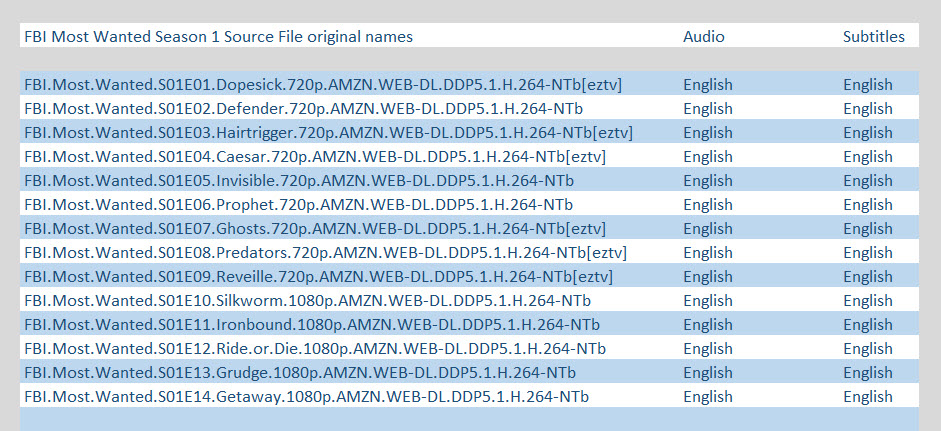Select the header cell 'FBI Most Wanted Season 1 Source File original names'

pyautogui.click(x=218, y=37)
